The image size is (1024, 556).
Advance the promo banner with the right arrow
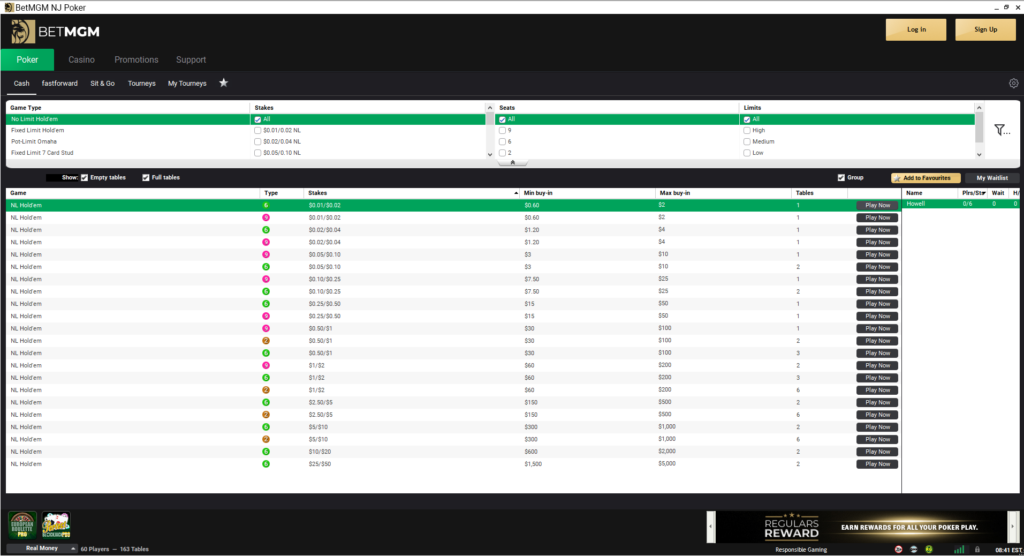(1012, 527)
